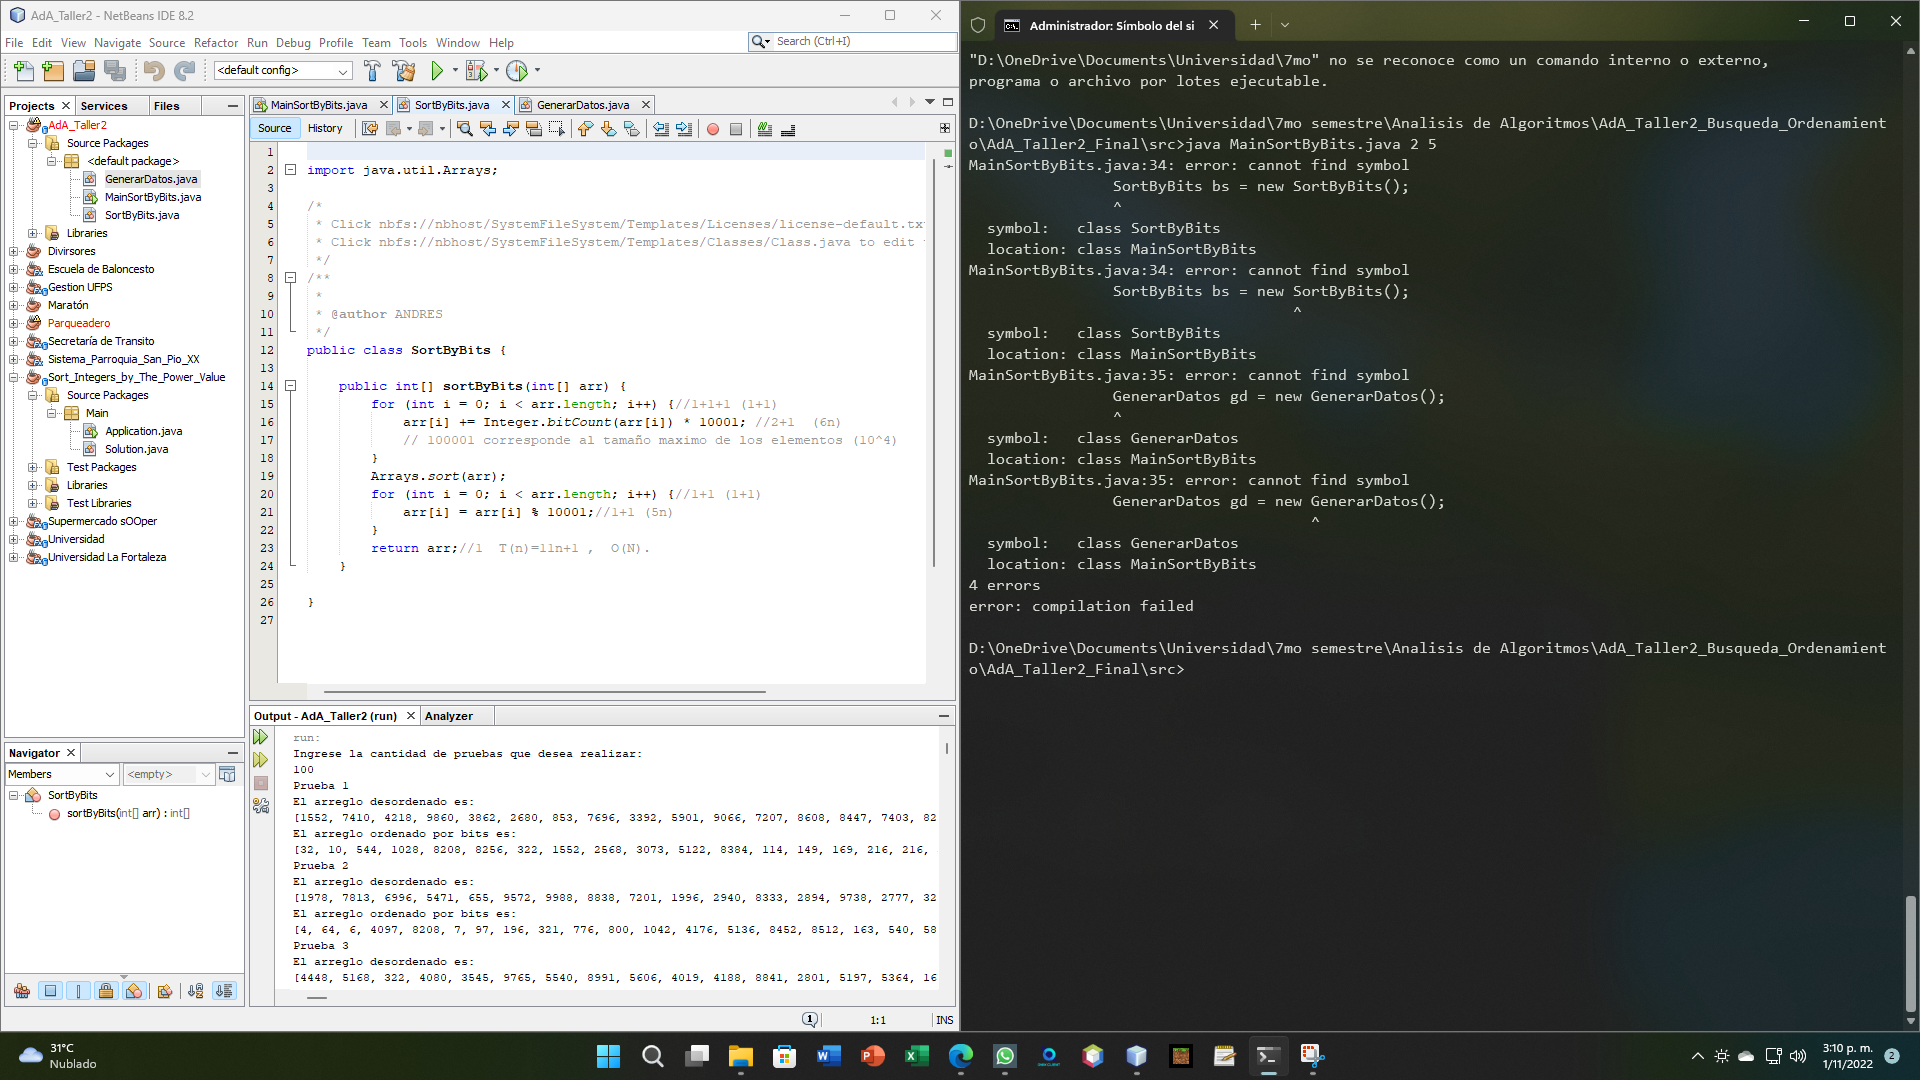The width and height of the screenshot is (1920, 1080).
Task: Select GenerarDatos.java in Projects tree
Action: click(151, 179)
